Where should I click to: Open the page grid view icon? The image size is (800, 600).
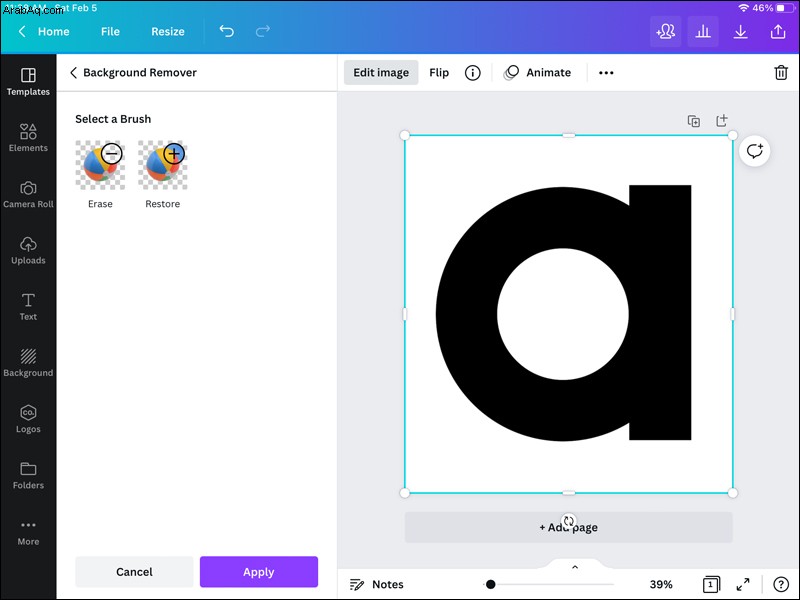click(711, 584)
